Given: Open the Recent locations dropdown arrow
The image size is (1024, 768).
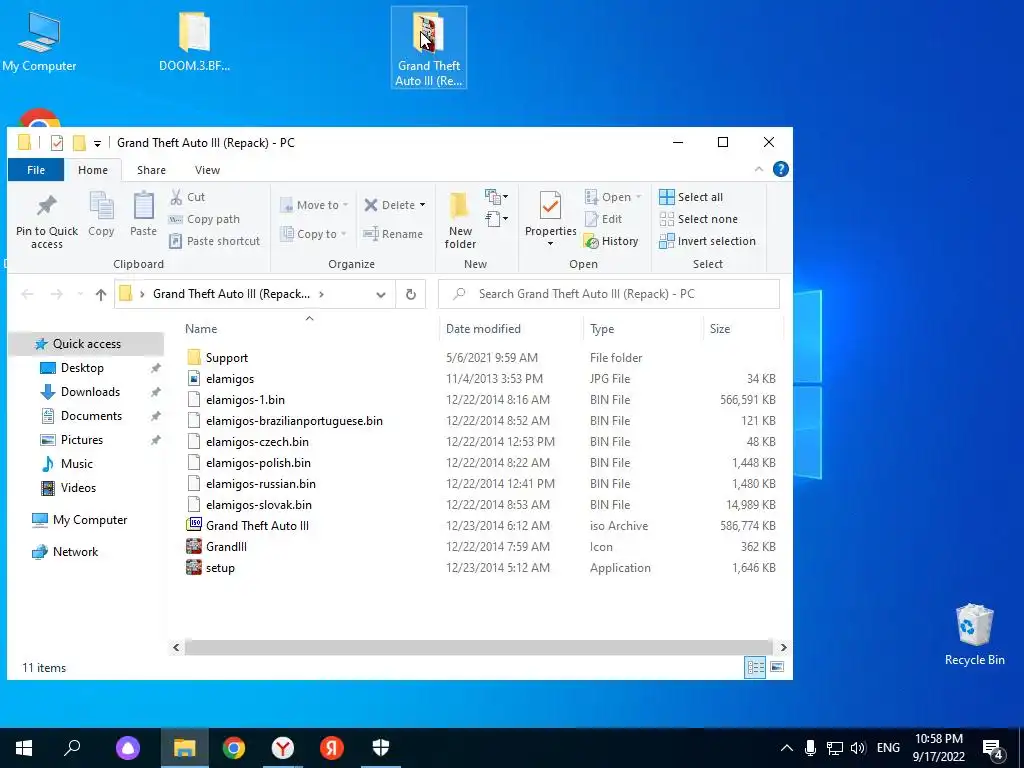Looking at the screenshot, I should (x=80, y=295).
